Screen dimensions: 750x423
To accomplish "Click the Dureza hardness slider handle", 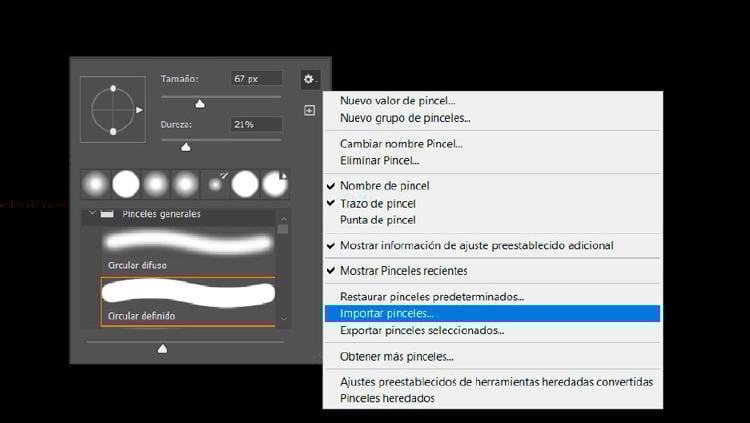I will [186, 147].
